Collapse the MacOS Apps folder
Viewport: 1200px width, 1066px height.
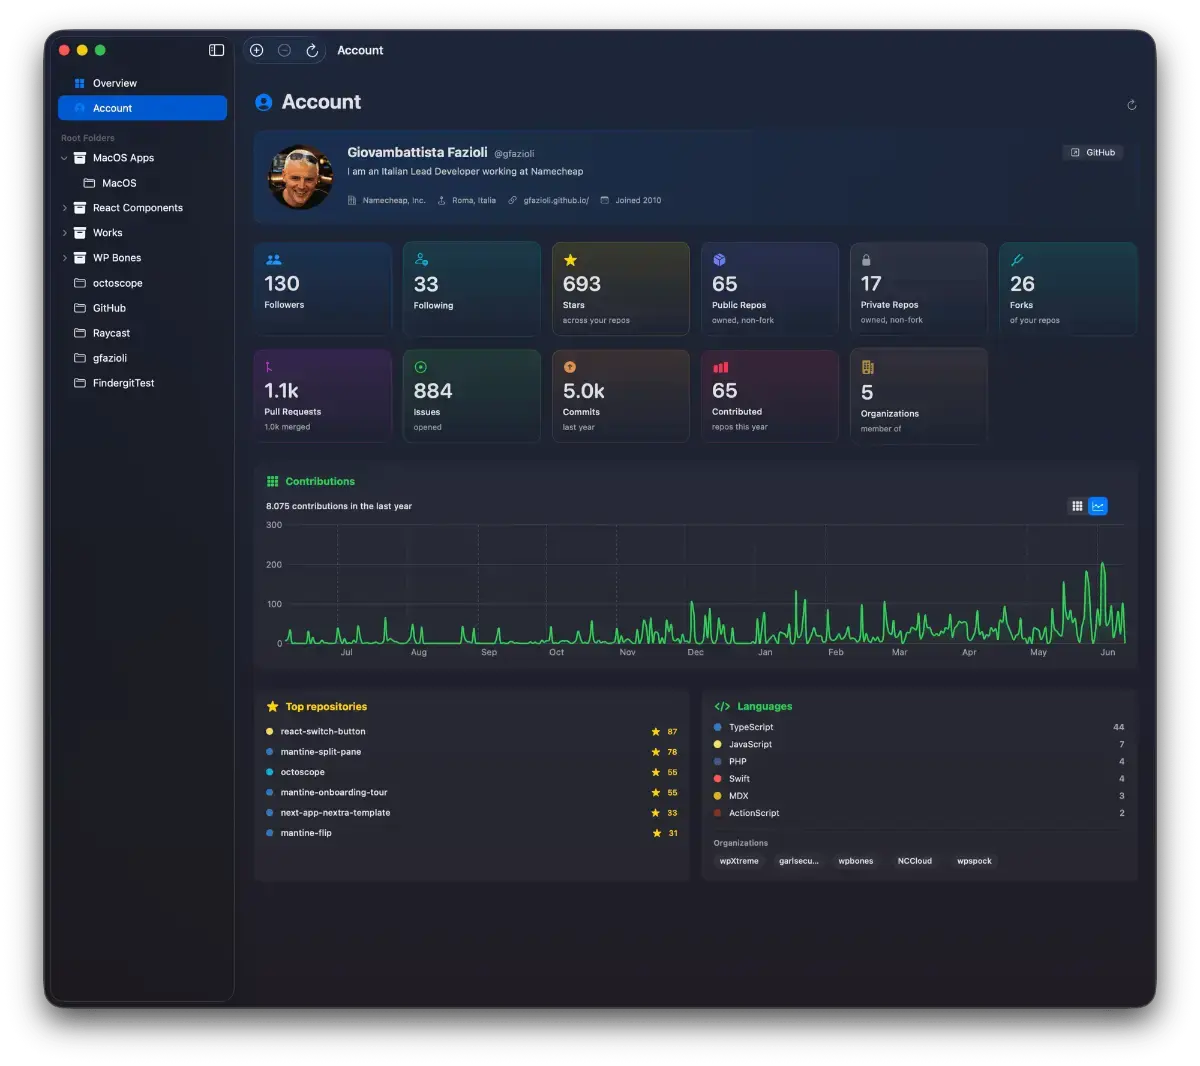click(65, 158)
